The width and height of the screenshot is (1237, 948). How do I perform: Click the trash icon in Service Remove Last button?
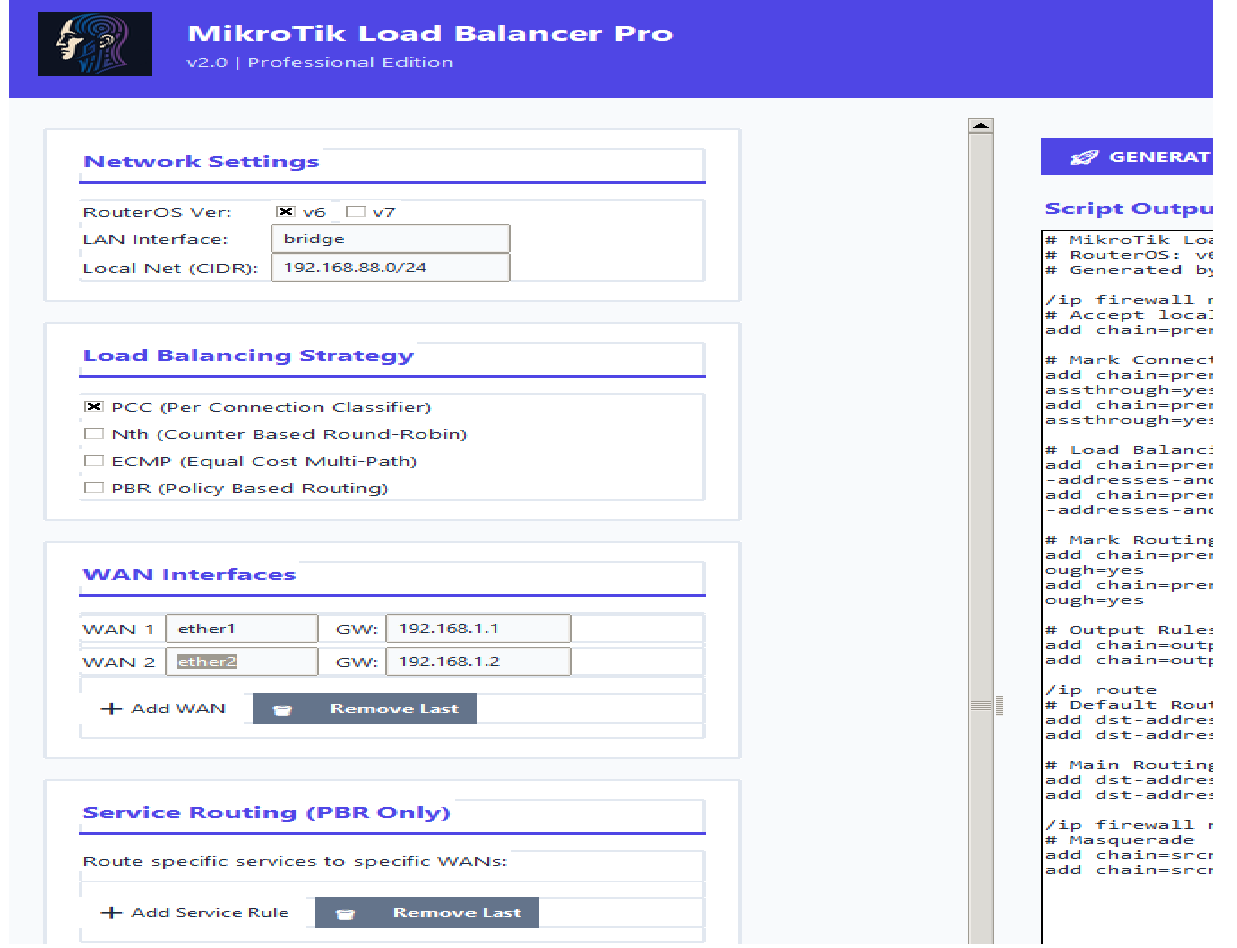coord(345,912)
